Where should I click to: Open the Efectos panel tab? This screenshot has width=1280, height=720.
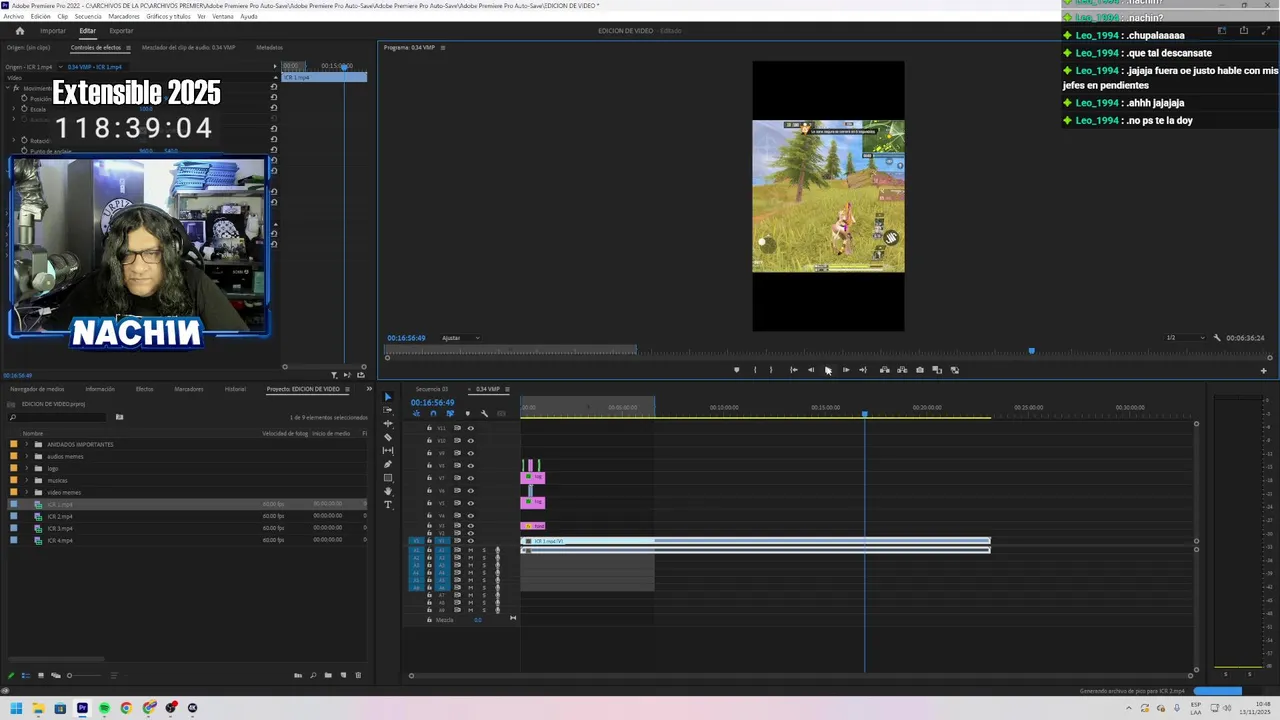144,389
